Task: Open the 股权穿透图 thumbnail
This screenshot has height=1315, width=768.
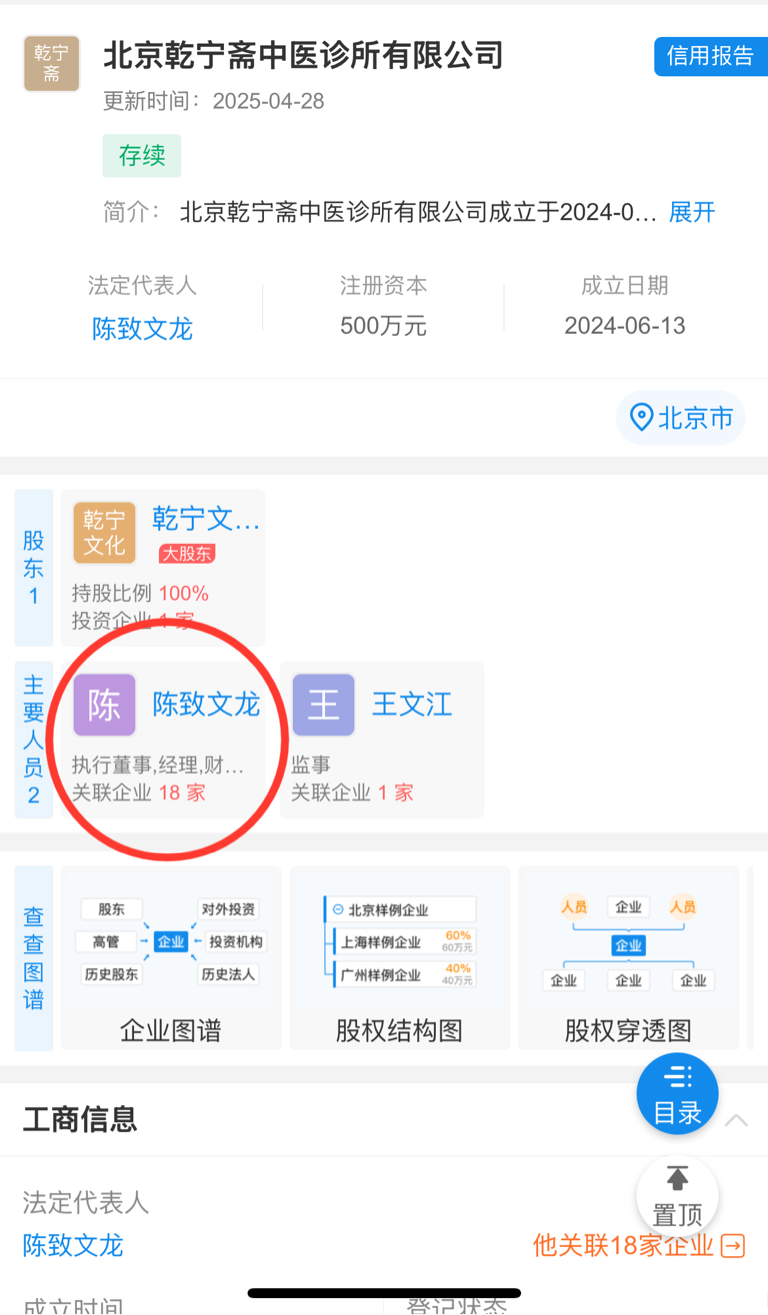Action: point(629,958)
